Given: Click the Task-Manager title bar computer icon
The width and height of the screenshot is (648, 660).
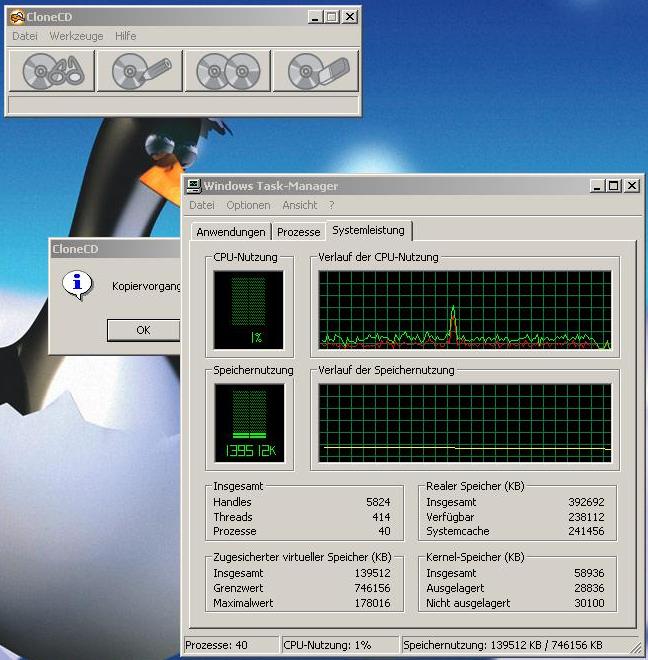Looking at the screenshot, I should (194, 186).
